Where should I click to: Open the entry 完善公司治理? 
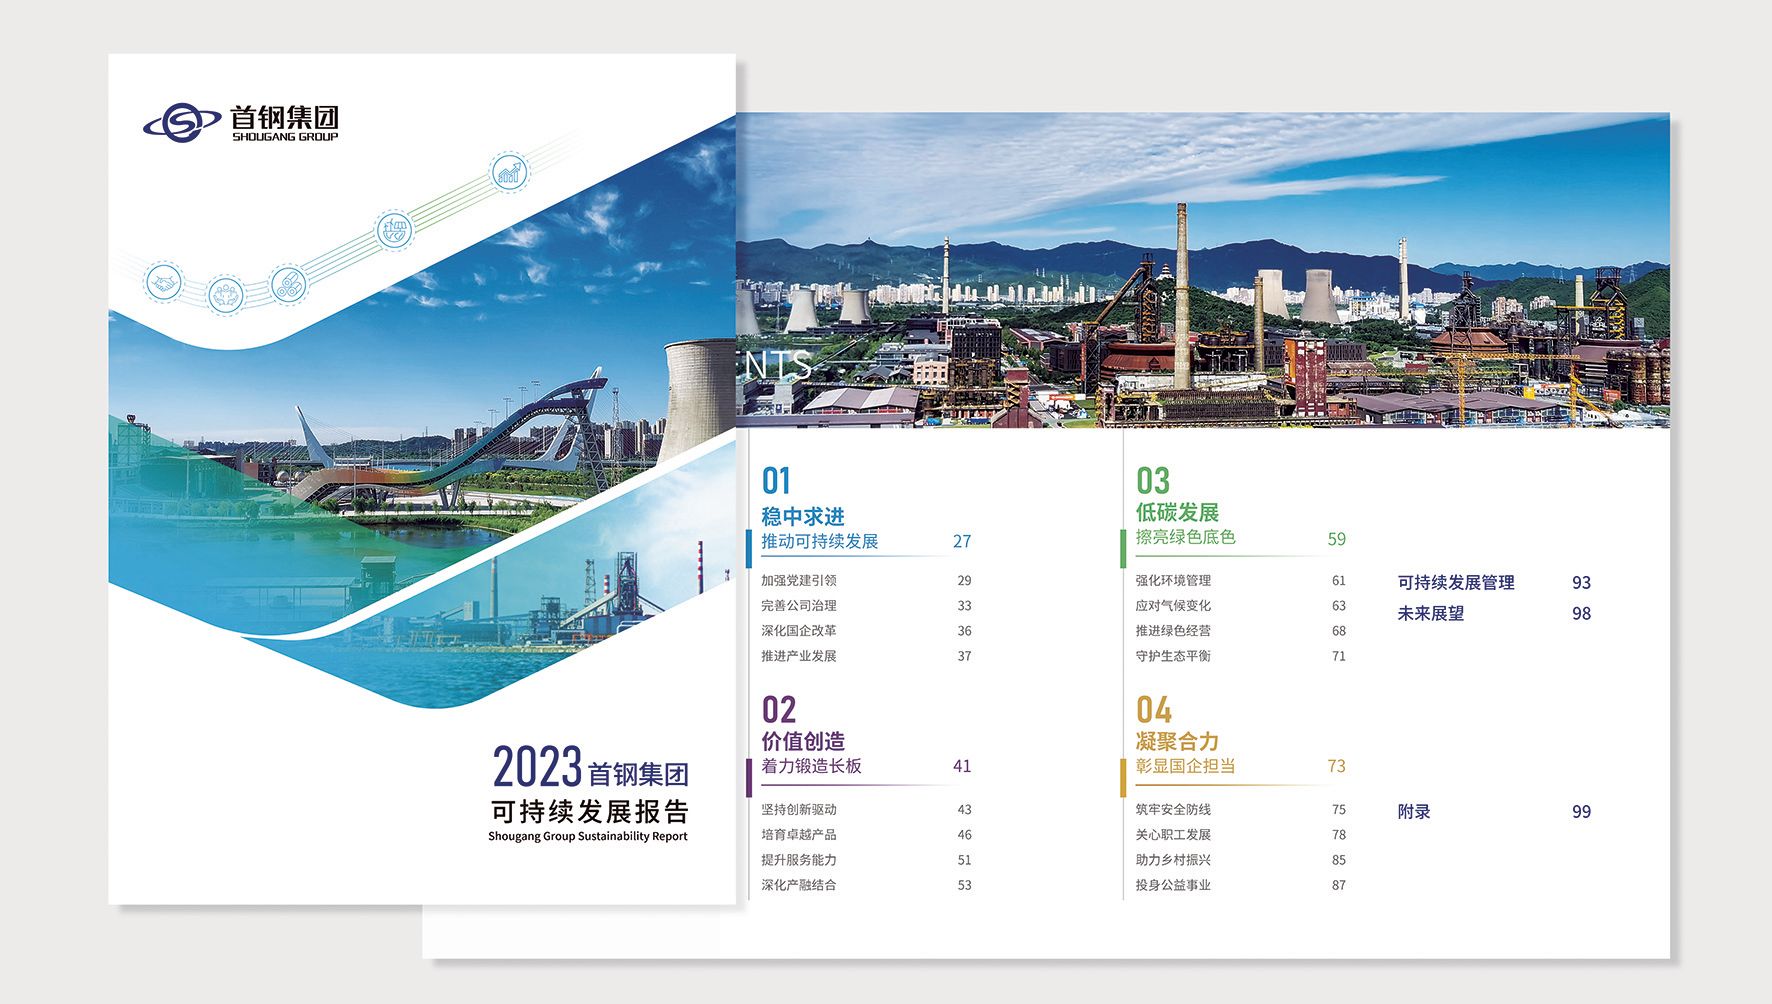(799, 605)
